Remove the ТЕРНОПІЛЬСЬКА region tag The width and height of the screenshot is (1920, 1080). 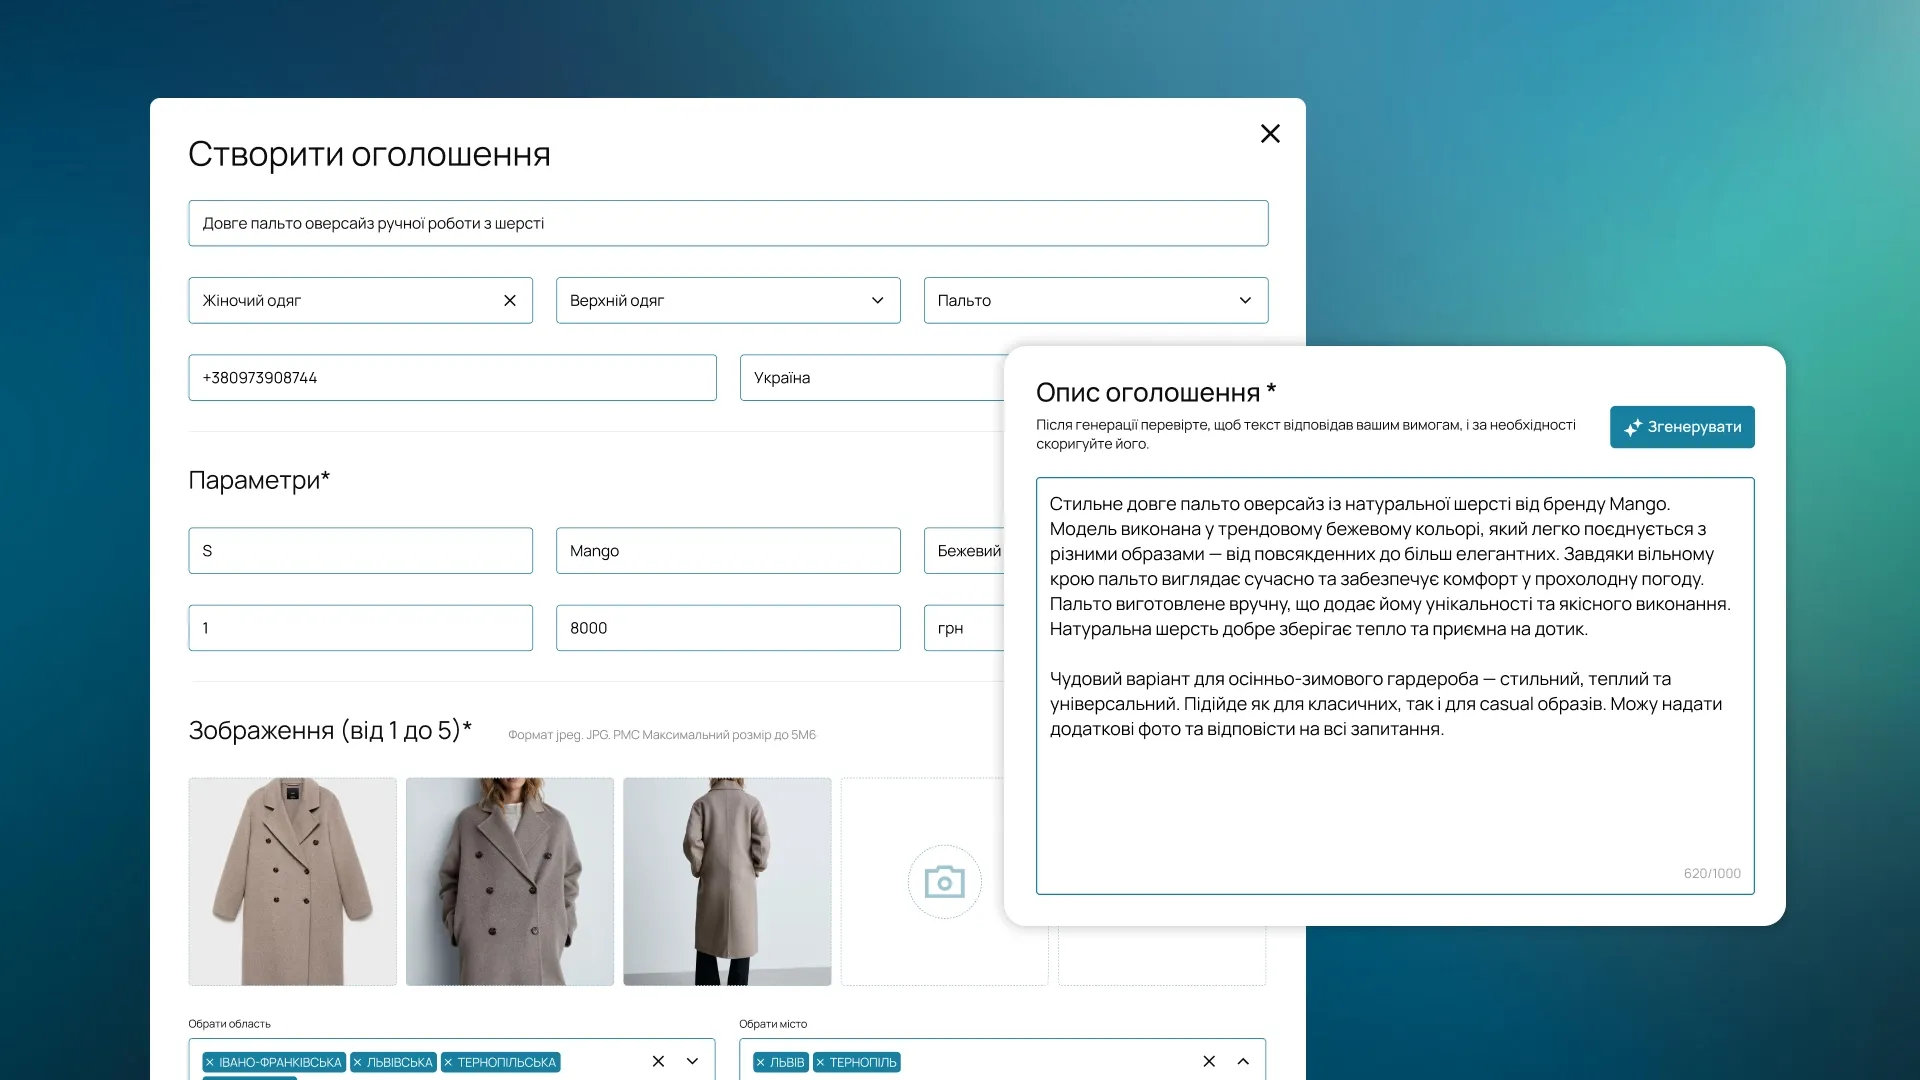coord(448,1062)
